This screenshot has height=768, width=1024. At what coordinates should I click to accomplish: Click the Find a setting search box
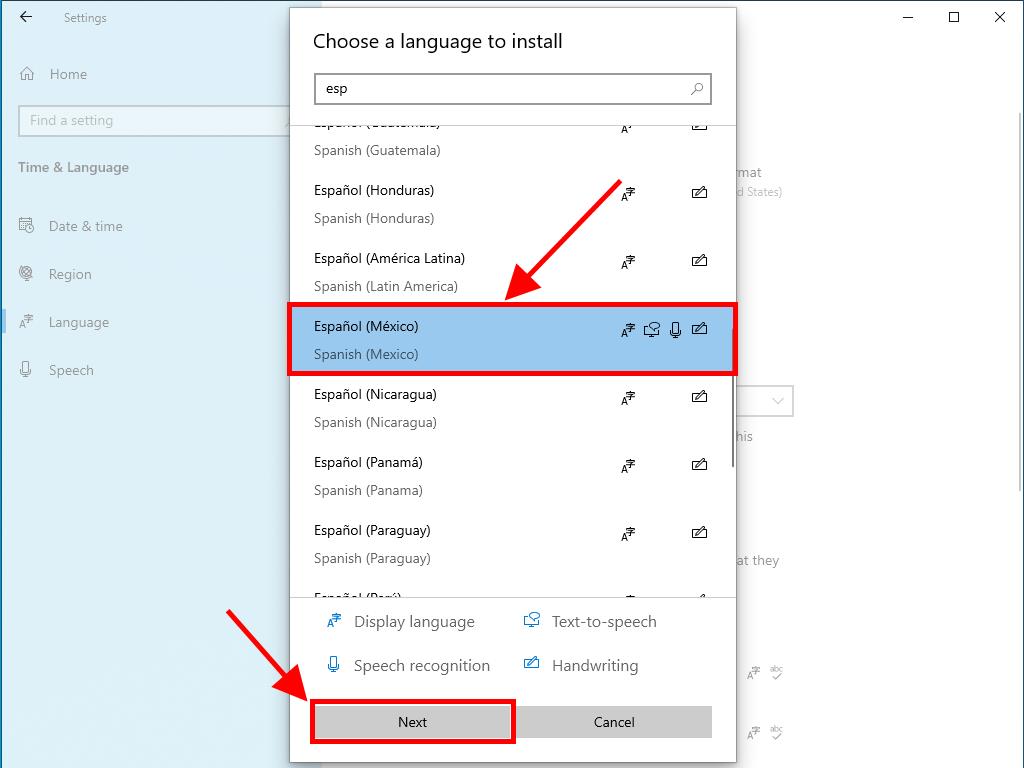pos(150,120)
